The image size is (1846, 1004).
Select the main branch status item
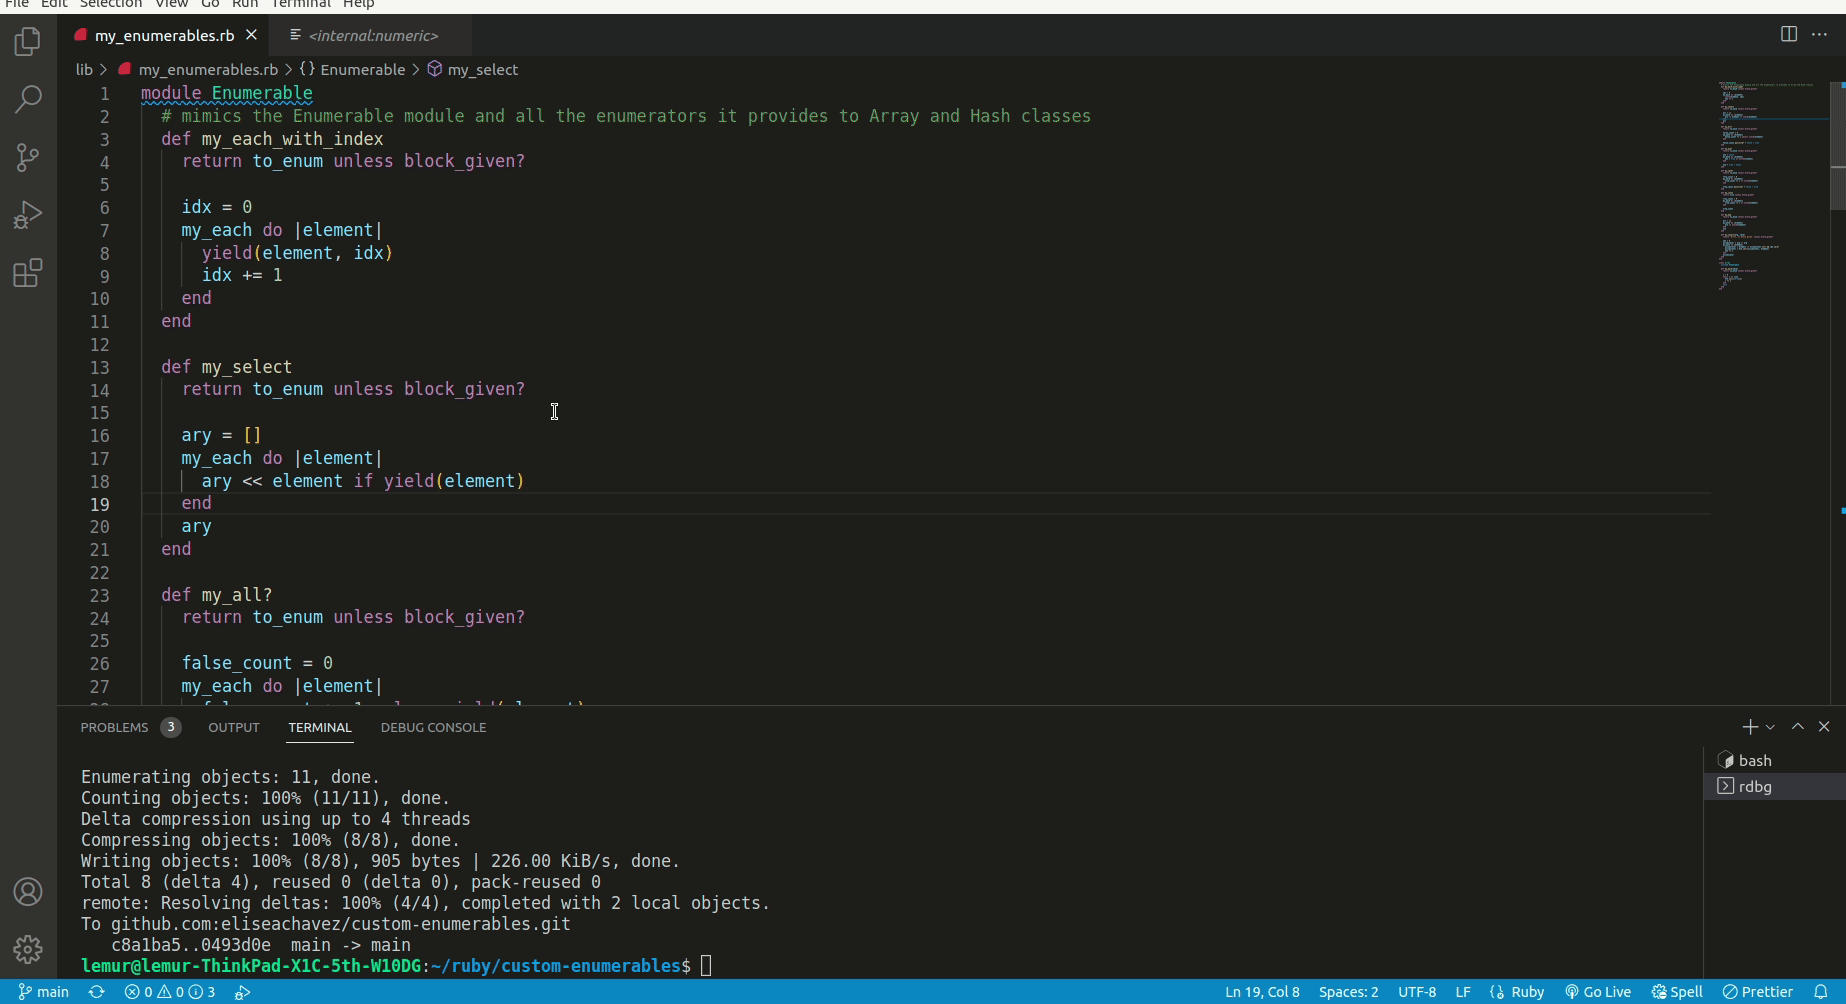pyautogui.click(x=45, y=992)
